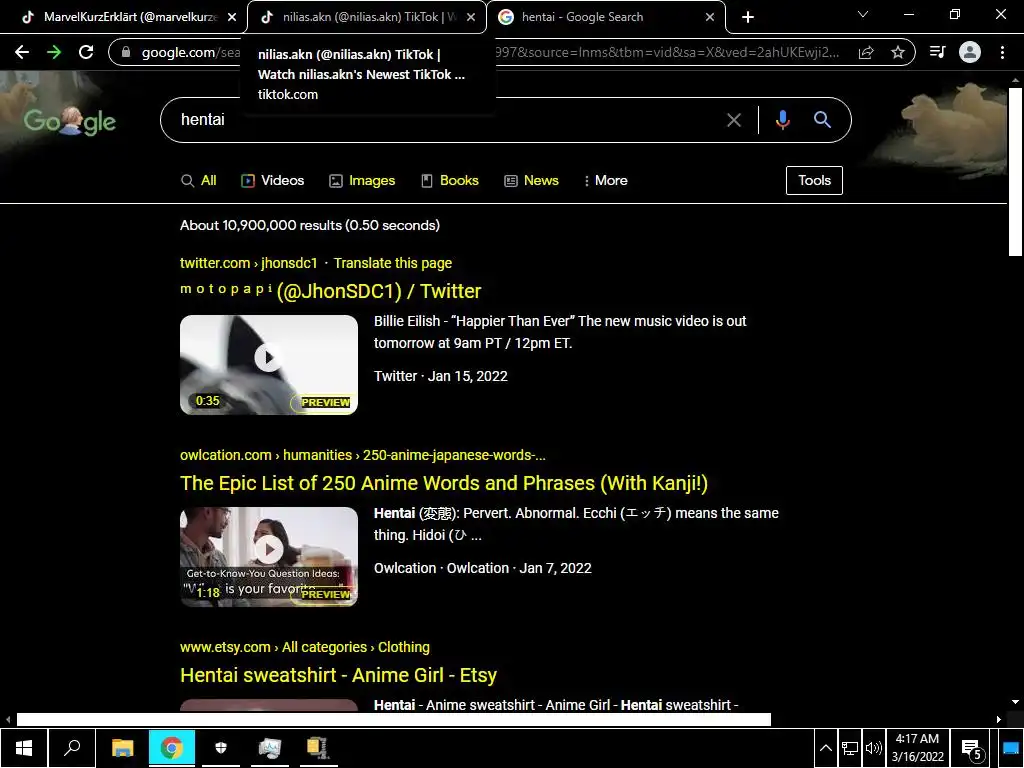Bookmark this page with the star icon
This screenshot has height=768, width=1024.
coord(898,52)
